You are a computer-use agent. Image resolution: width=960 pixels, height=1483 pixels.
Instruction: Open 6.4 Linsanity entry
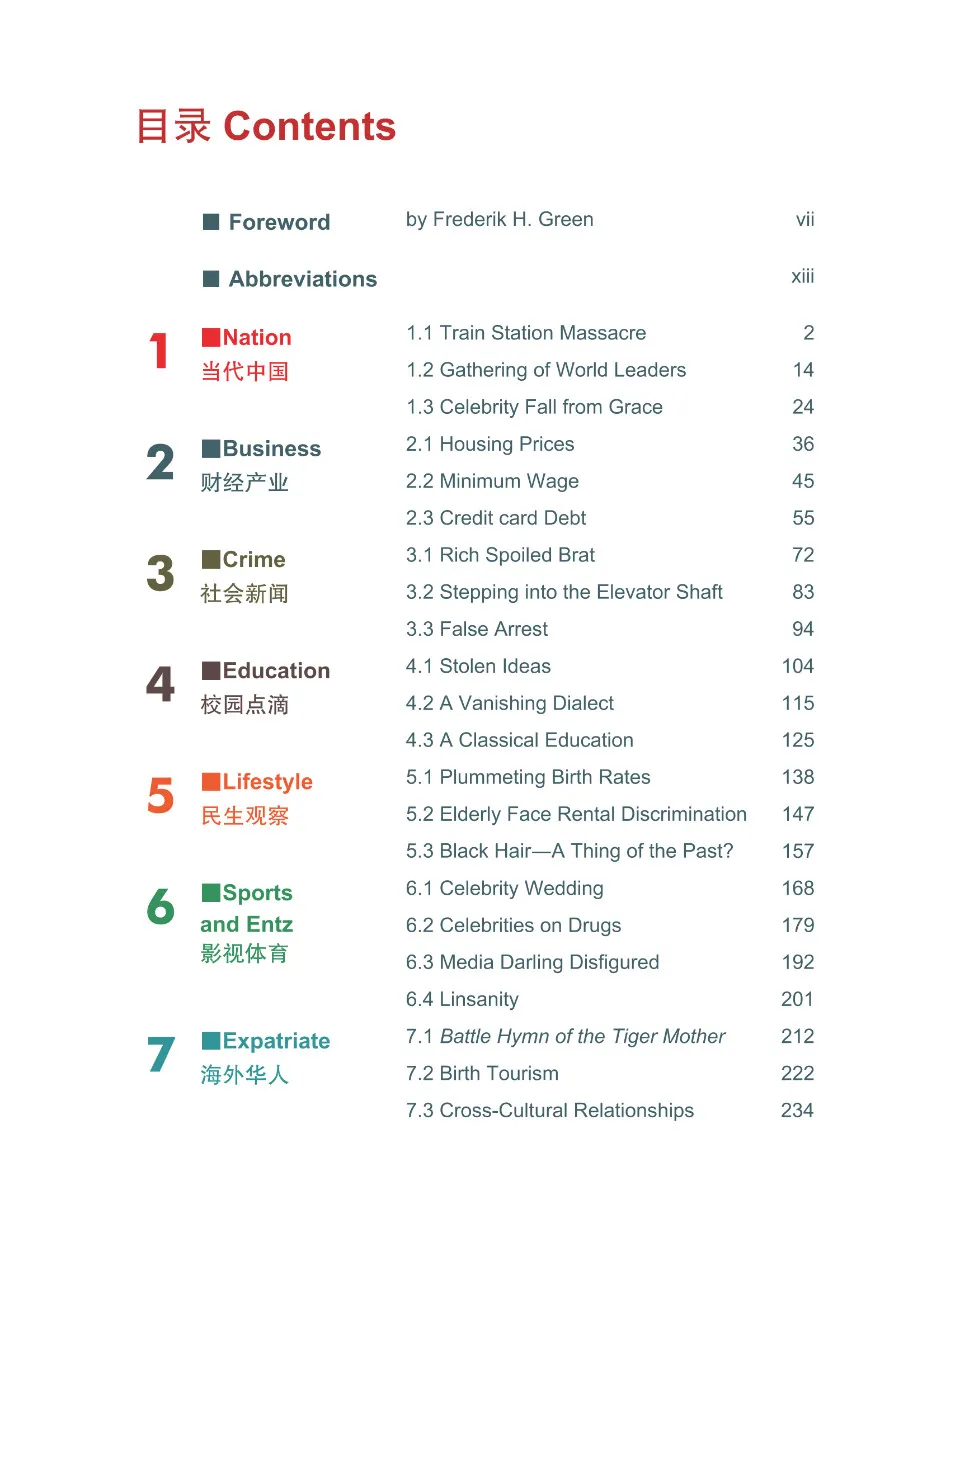coord(462,999)
